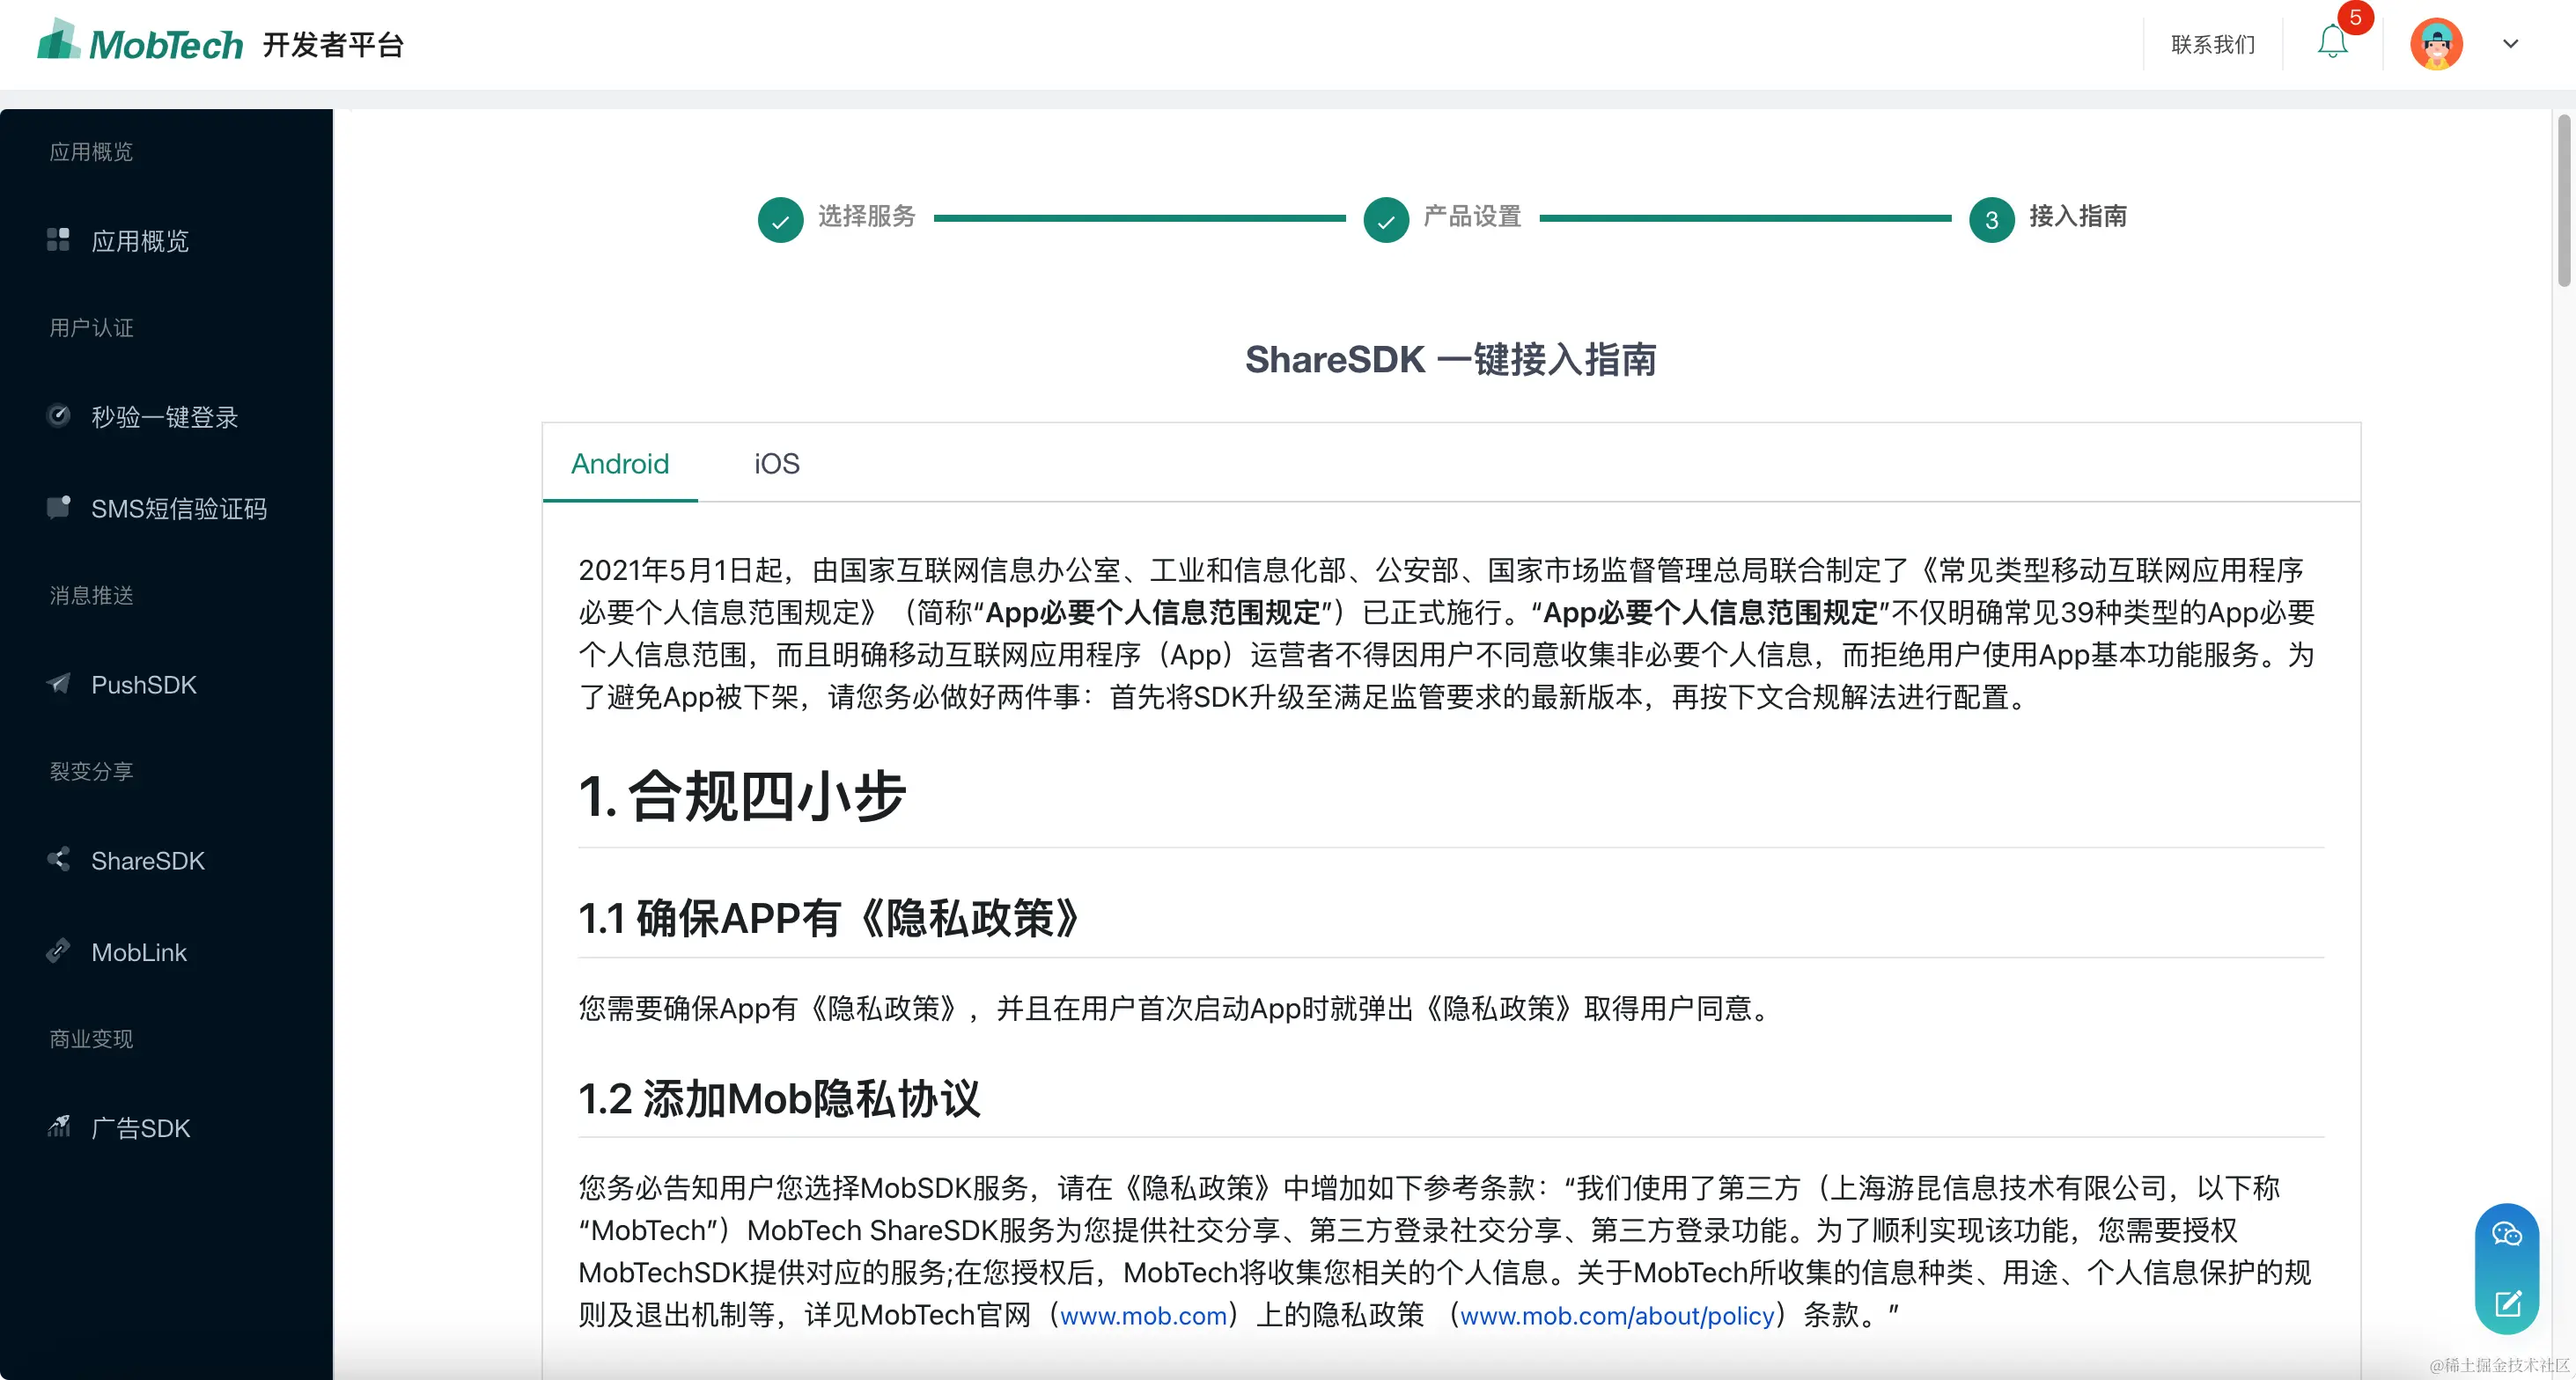Click the 联系我们 link

pyautogui.click(x=2213, y=44)
